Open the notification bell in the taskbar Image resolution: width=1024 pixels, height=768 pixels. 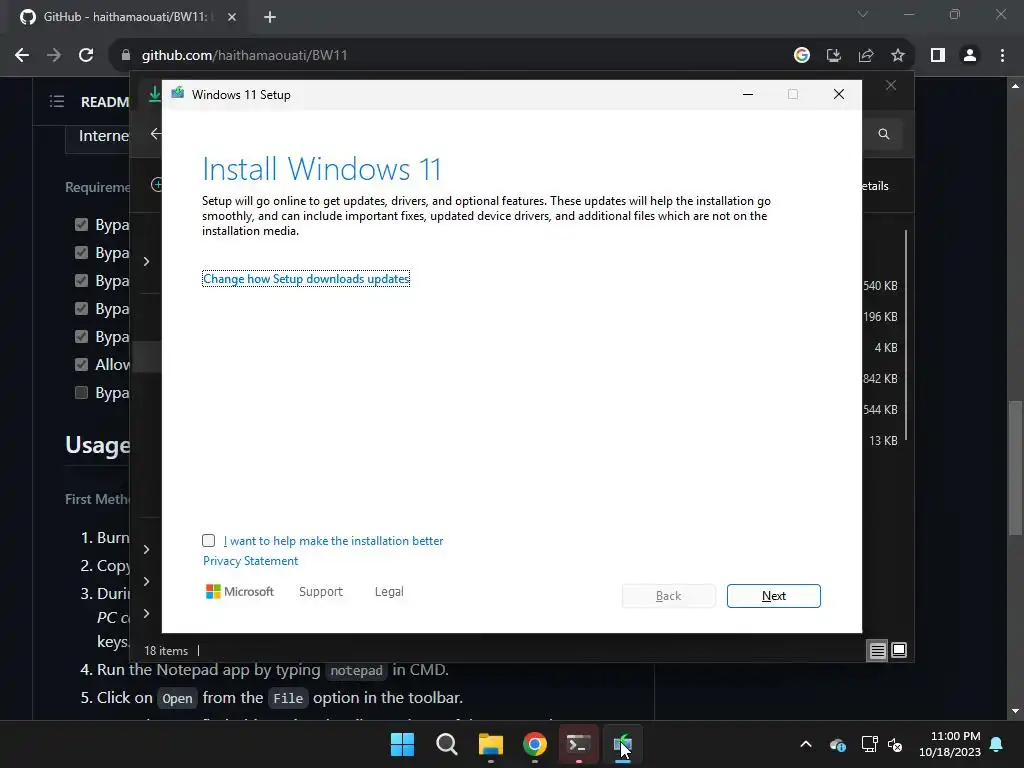tap(997, 744)
